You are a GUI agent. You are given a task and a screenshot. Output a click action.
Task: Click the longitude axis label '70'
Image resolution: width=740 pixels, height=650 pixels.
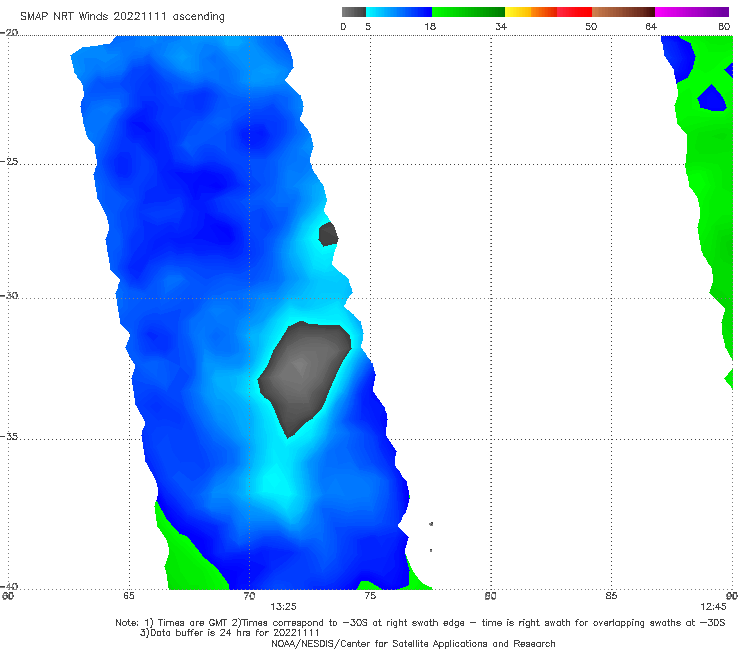249,596
